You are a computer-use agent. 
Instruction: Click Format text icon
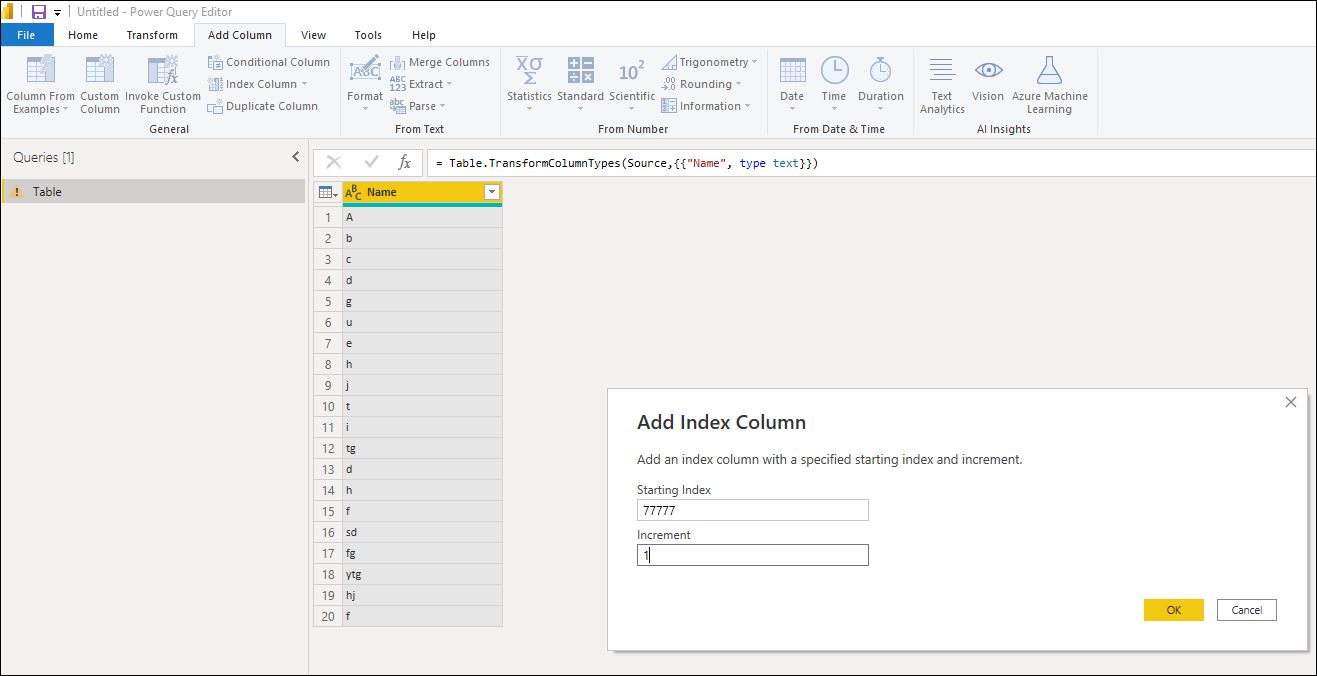(365, 70)
